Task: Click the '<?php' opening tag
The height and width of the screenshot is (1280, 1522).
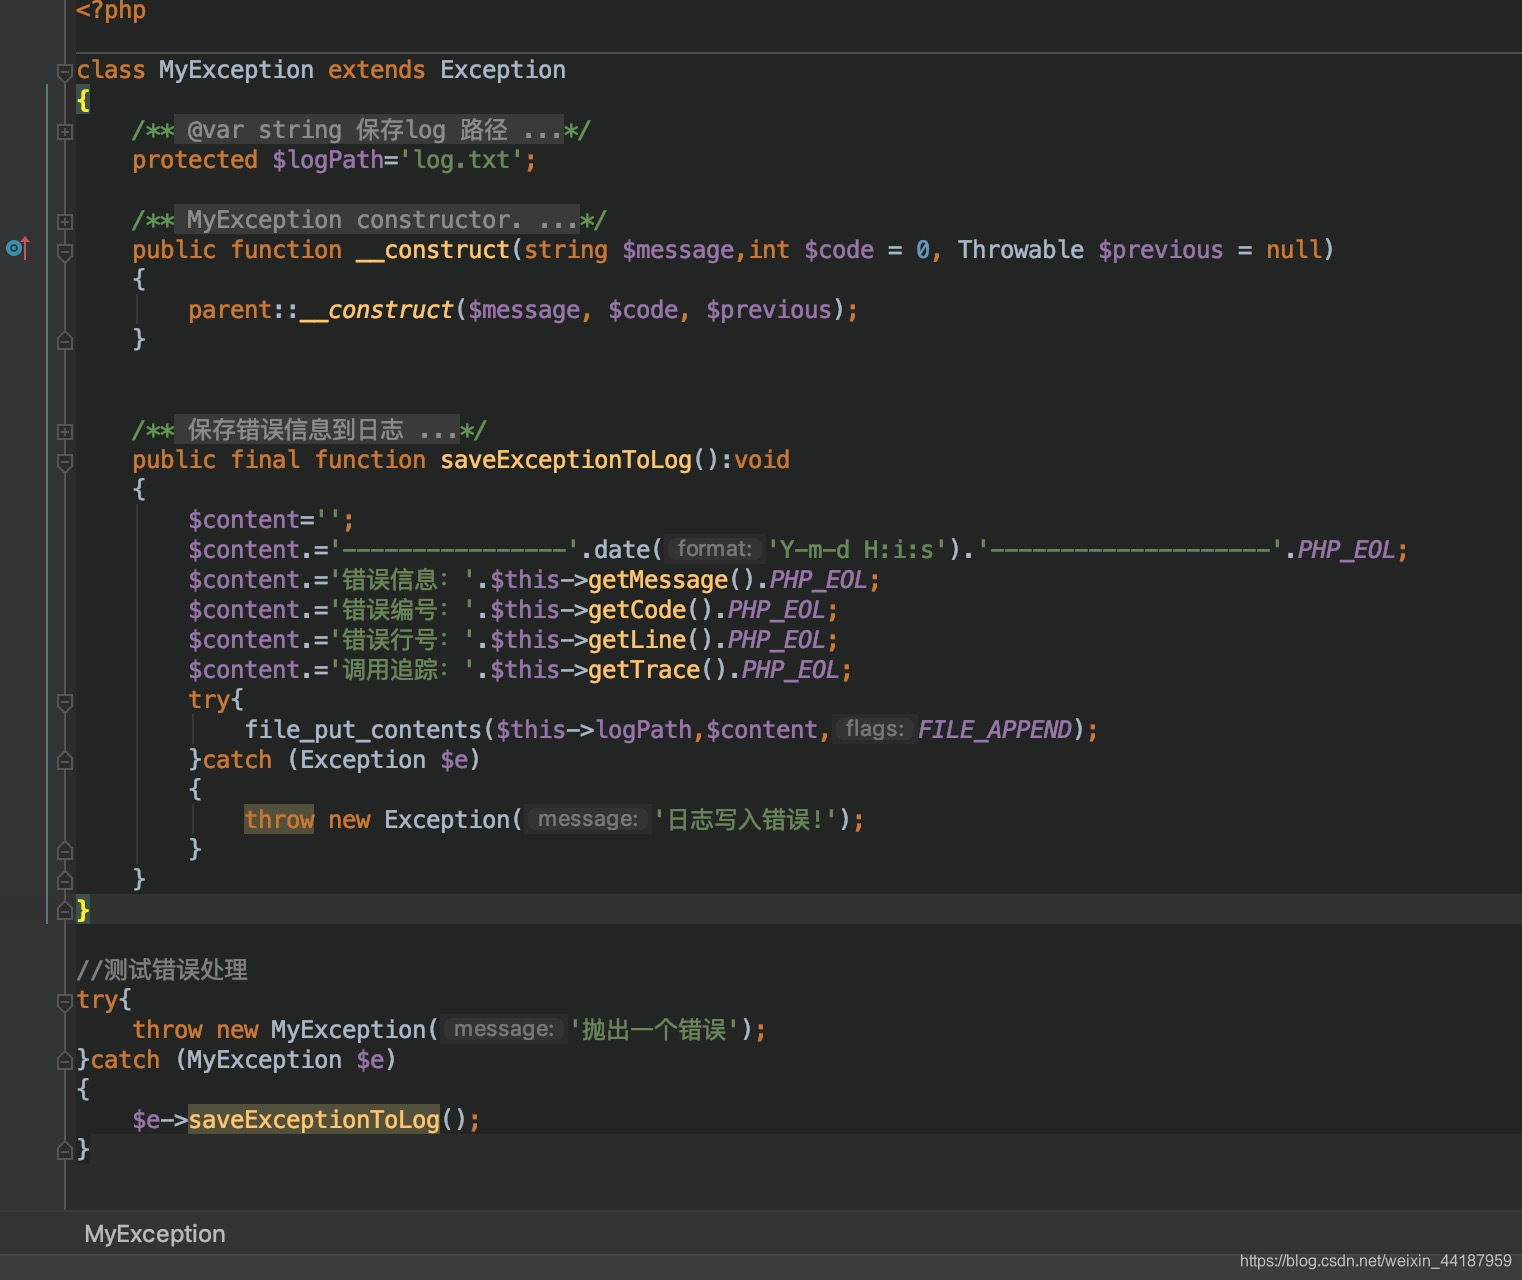Action: pos(111,11)
